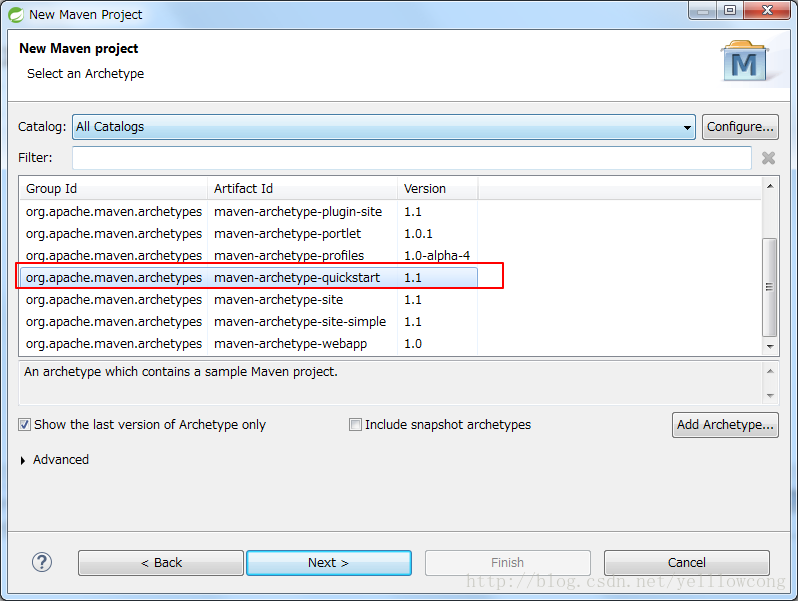Image resolution: width=798 pixels, height=601 pixels.
Task: Go back with the < Back button
Action: (x=161, y=563)
